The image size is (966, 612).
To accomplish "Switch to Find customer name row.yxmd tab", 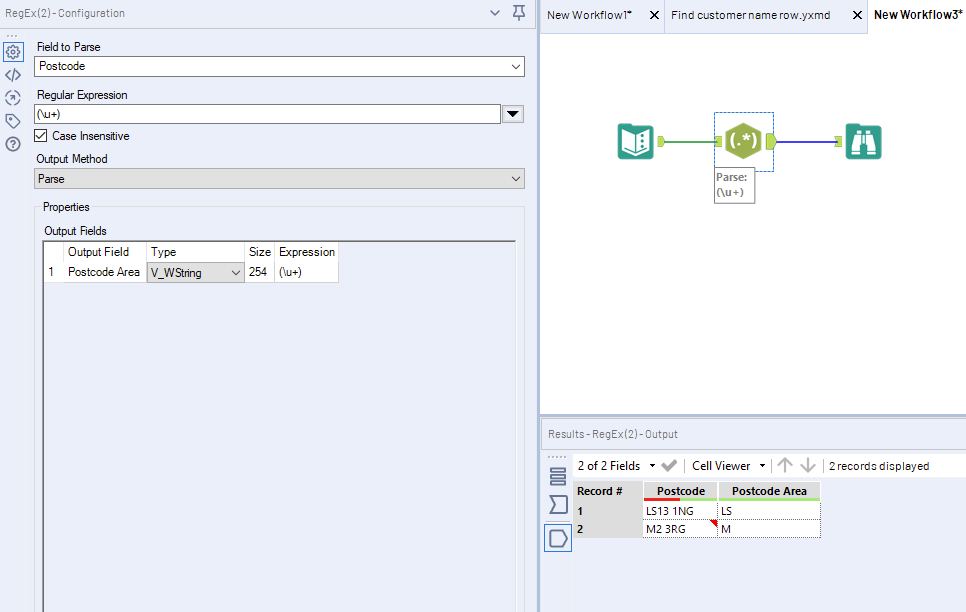I will [750, 15].
